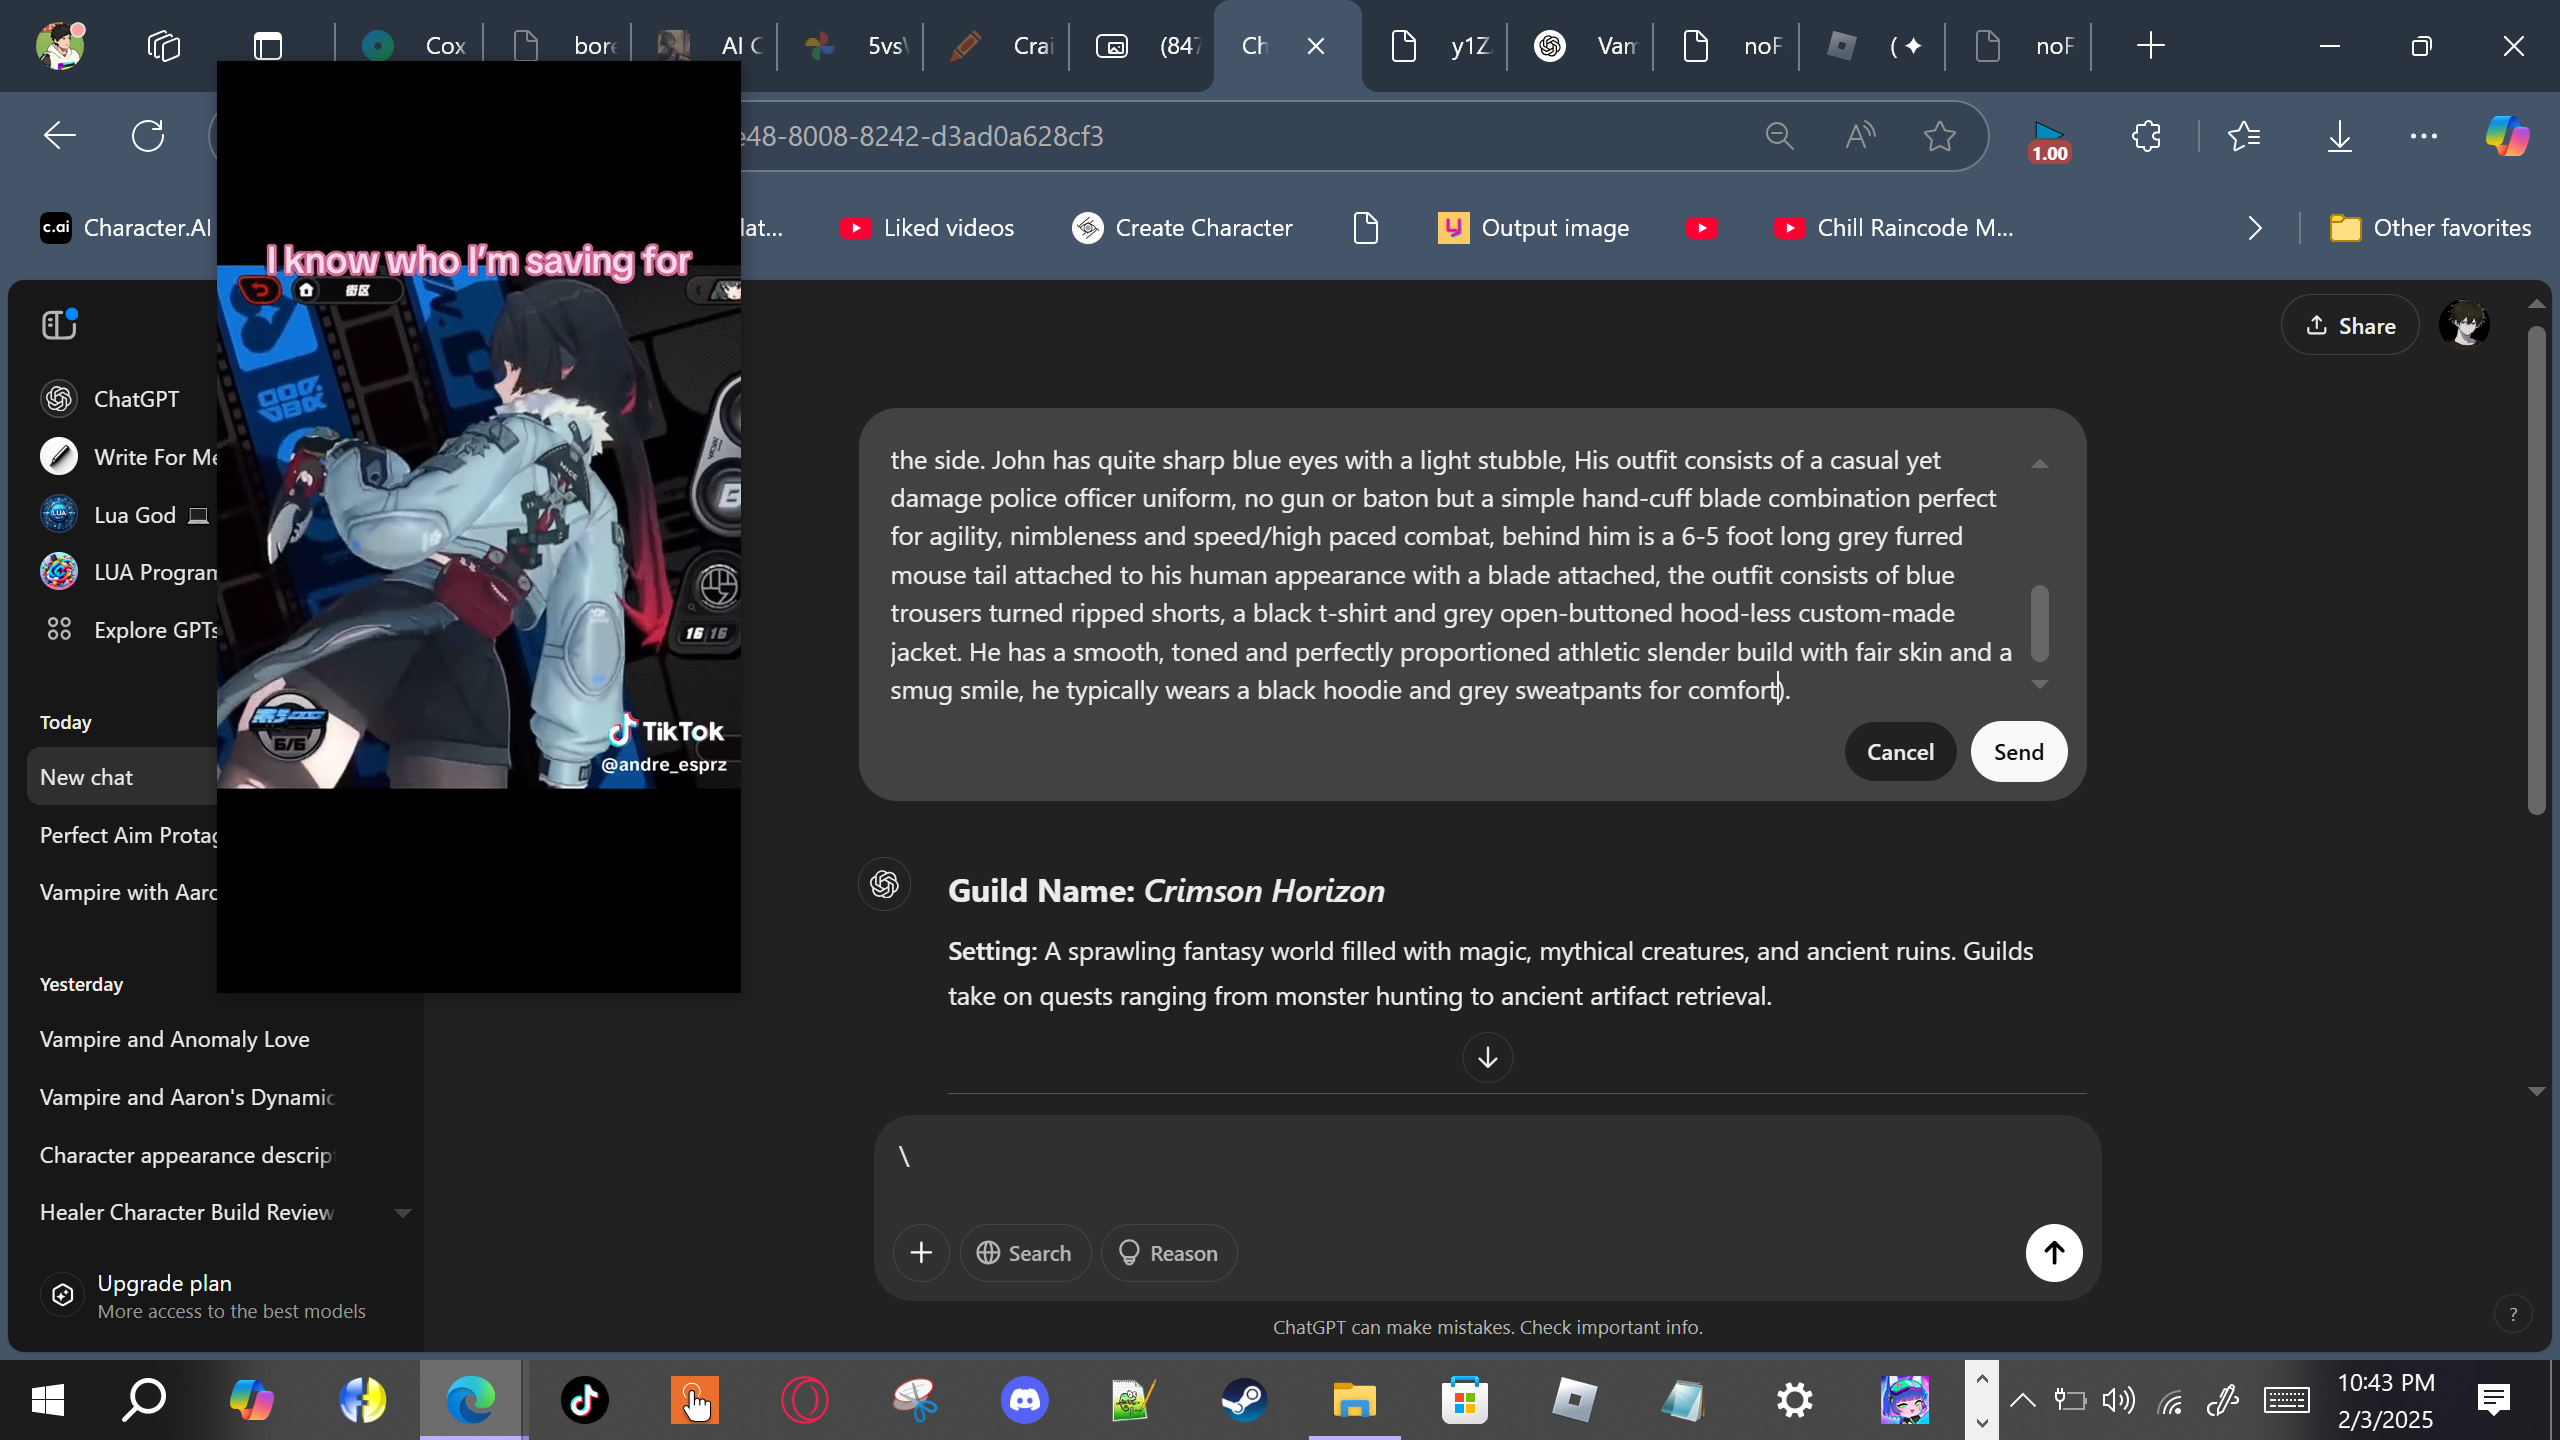Open the volume control in the tray
Viewport: 2560px width, 1440px height.
[2118, 1400]
